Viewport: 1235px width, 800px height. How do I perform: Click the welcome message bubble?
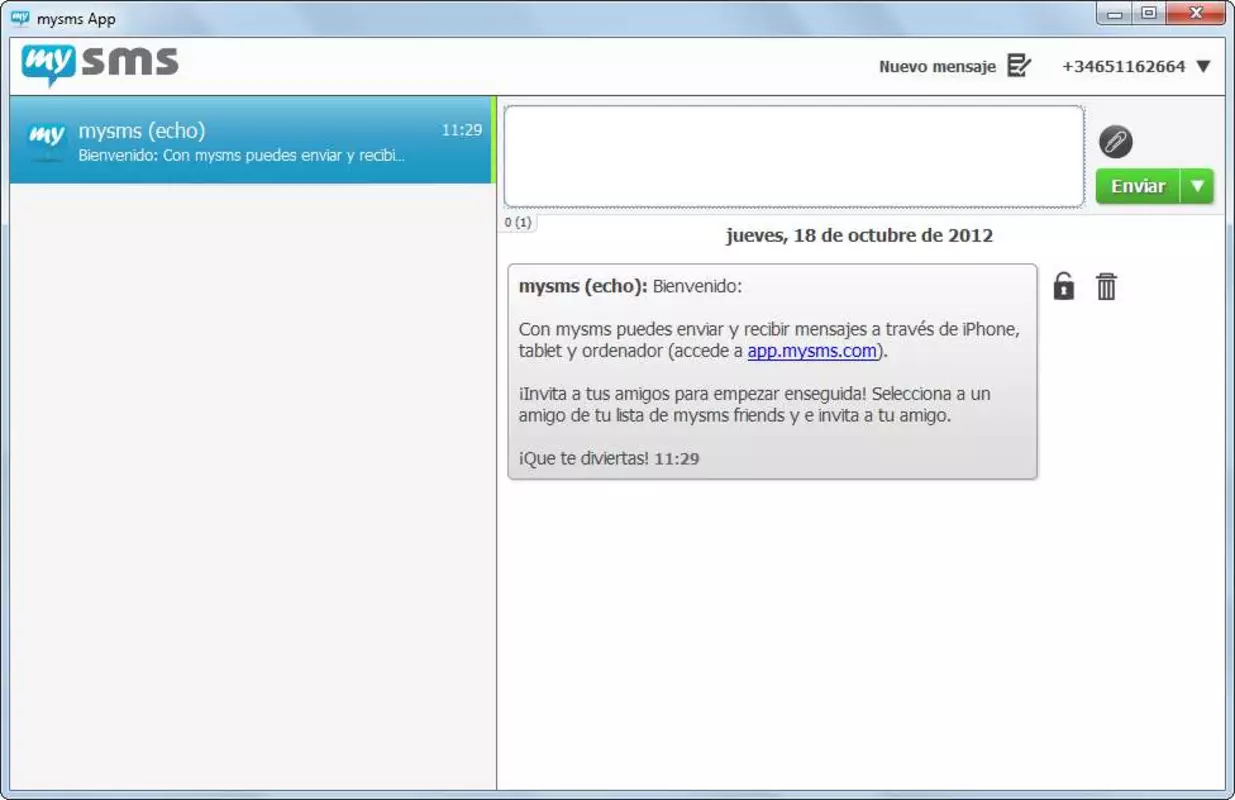(772, 371)
